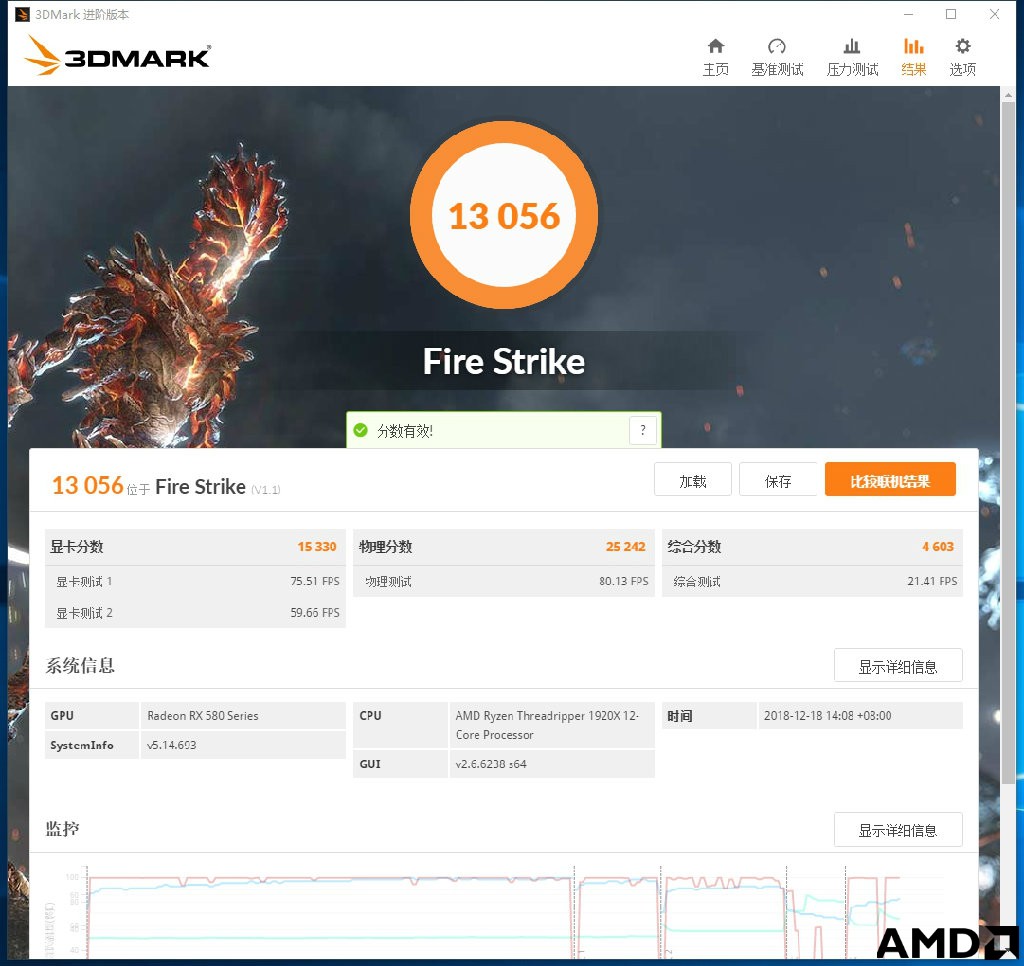Show detailed info for 监控 monitoring section
1024x966 pixels.
point(897,829)
